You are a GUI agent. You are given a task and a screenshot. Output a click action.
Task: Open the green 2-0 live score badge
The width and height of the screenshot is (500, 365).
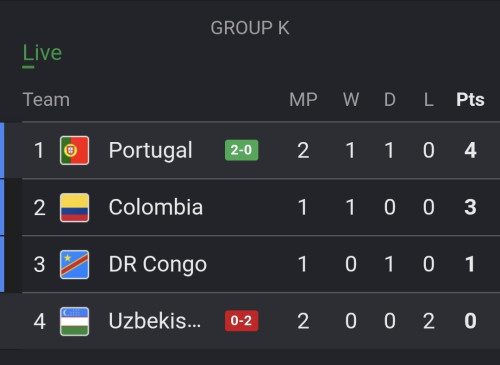pyautogui.click(x=241, y=150)
